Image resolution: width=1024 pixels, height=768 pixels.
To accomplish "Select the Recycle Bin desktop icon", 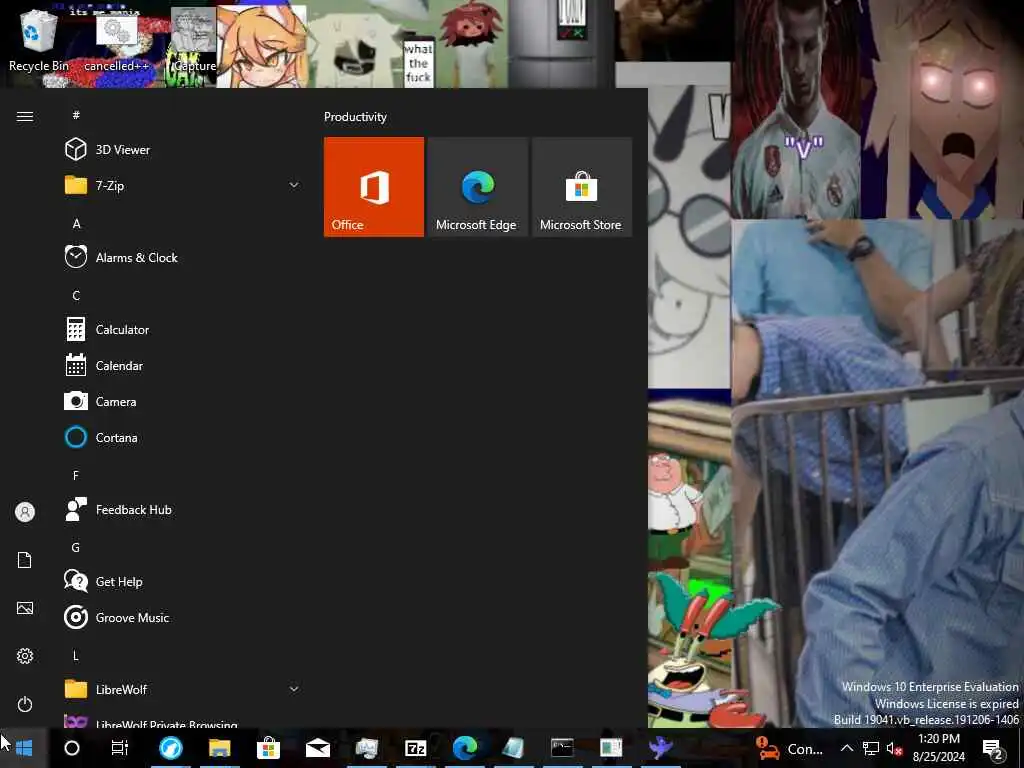I will (39, 41).
